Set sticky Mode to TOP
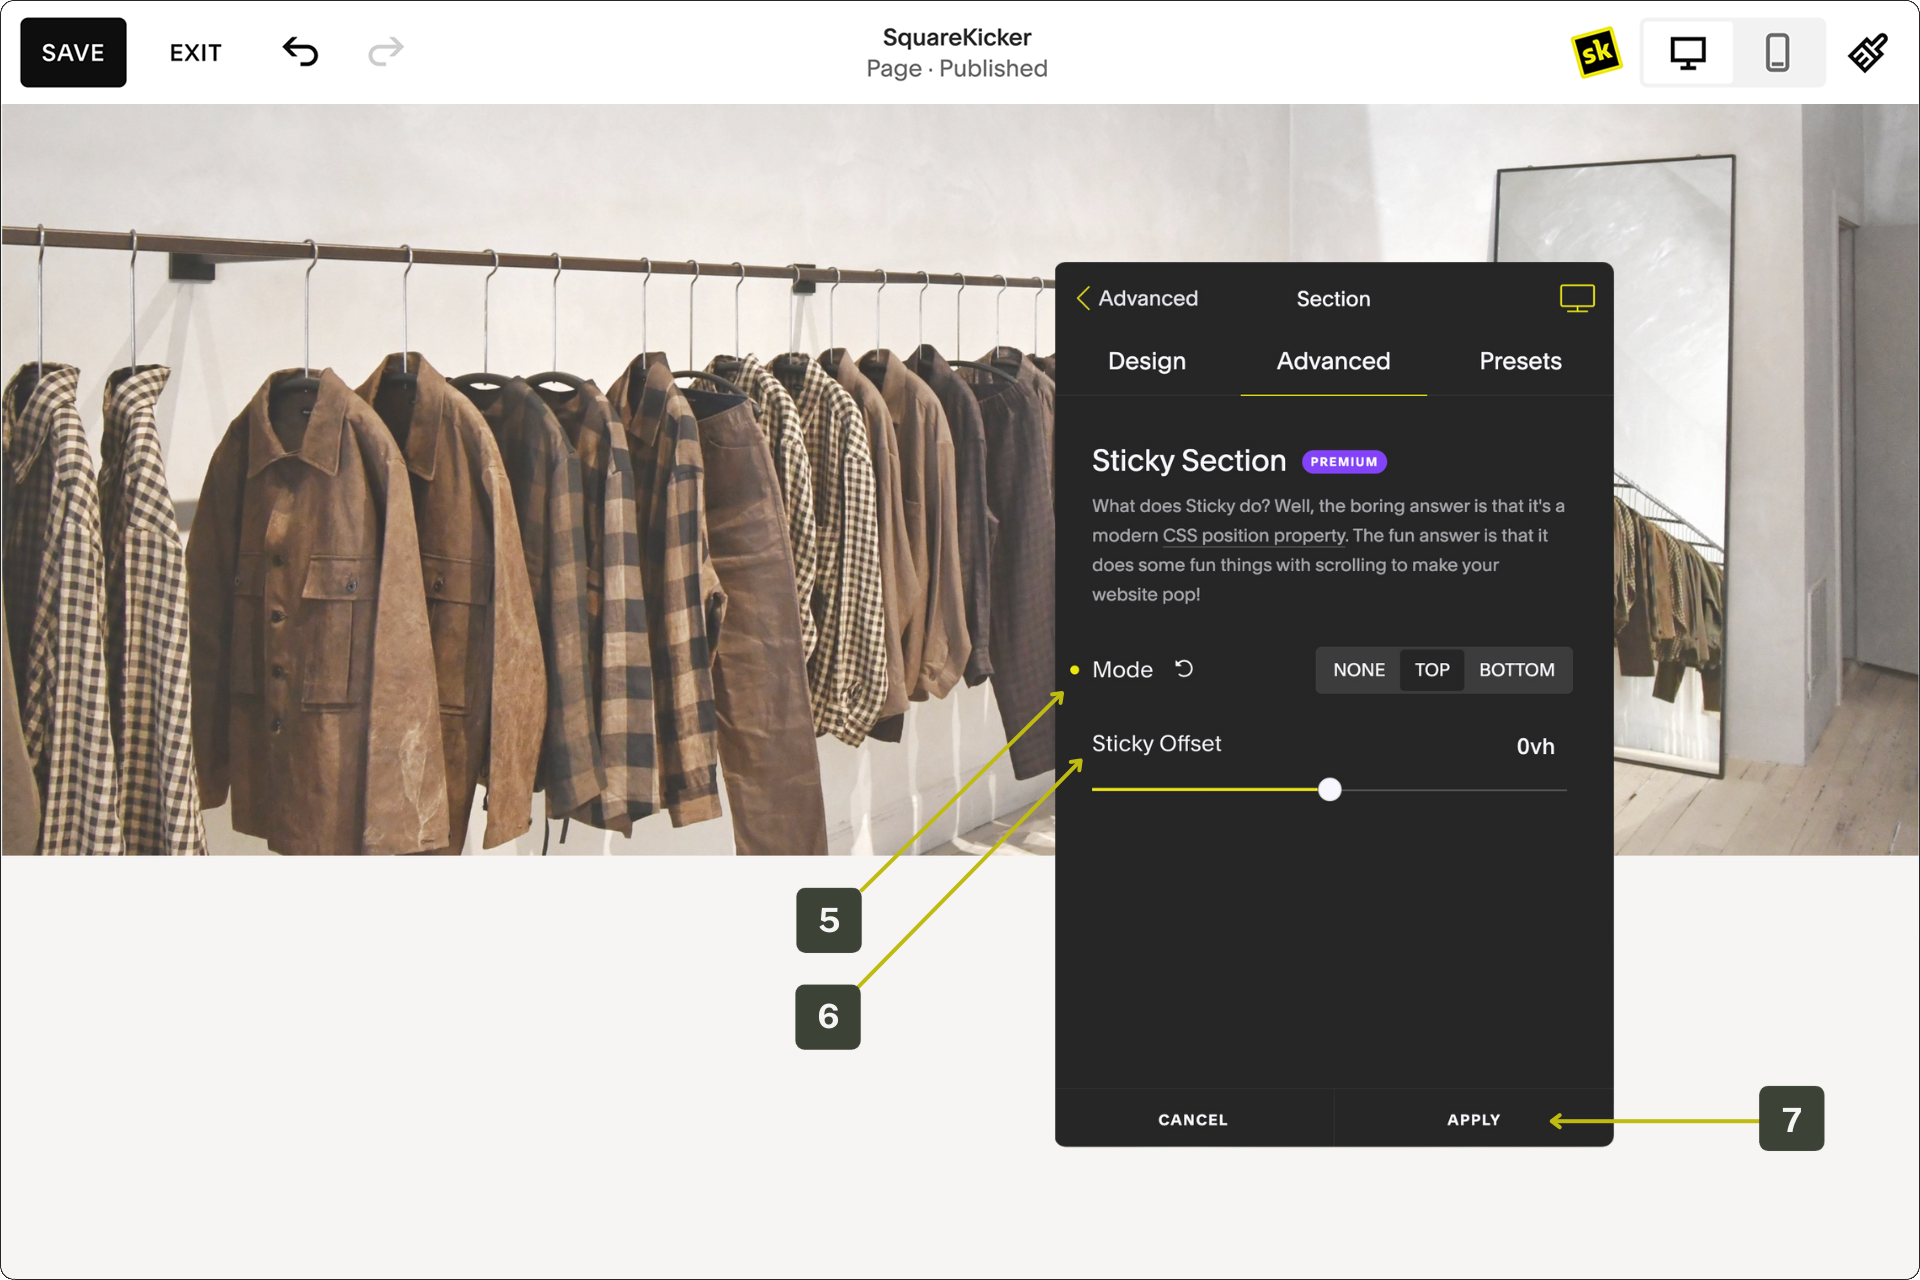Viewport: 1920px width, 1280px height. [x=1431, y=670]
